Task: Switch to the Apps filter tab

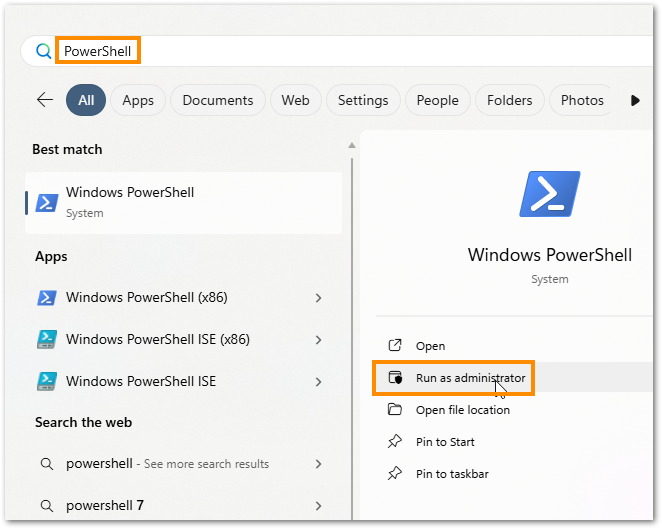Action: tap(138, 100)
